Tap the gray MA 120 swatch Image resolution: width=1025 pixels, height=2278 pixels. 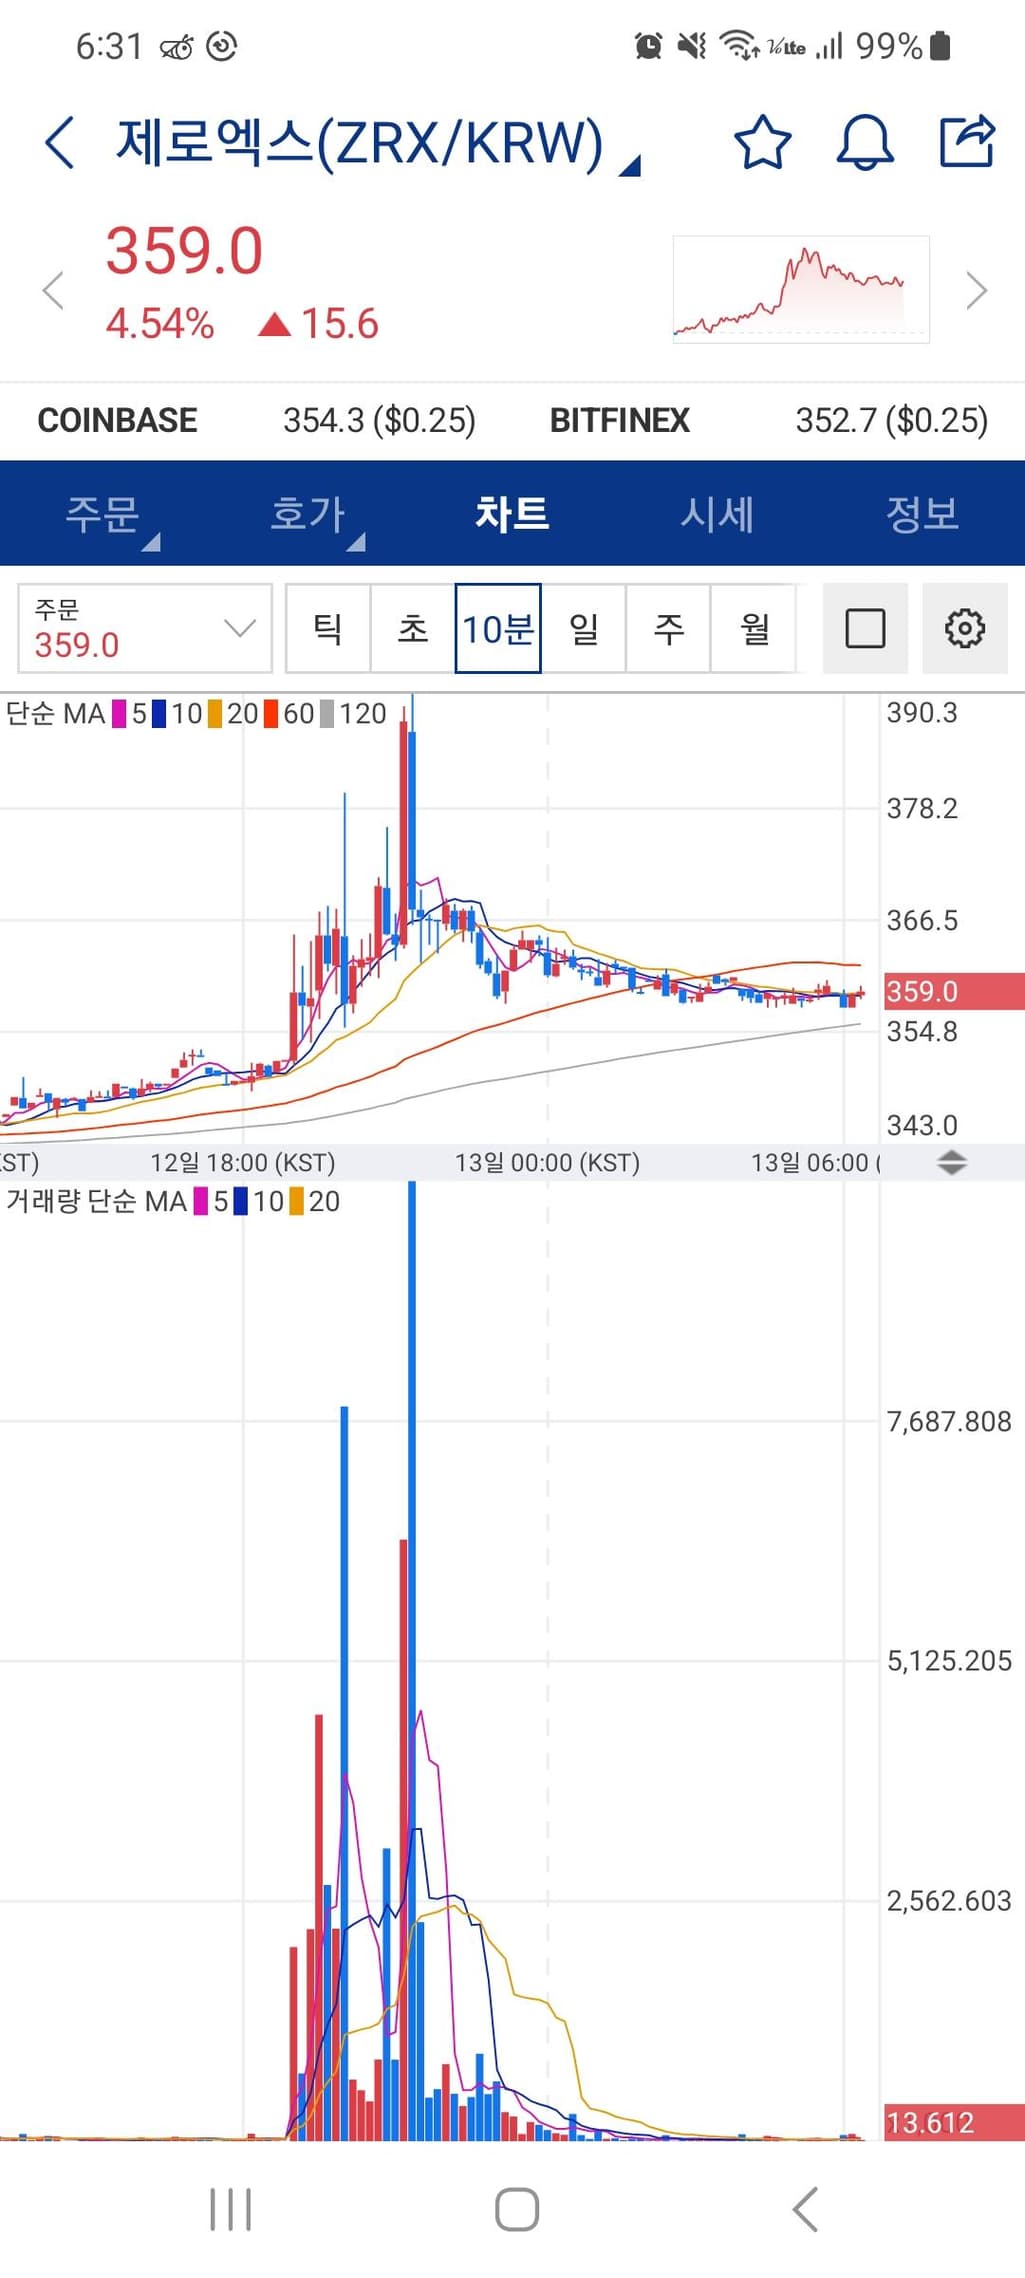pos(327,714)
